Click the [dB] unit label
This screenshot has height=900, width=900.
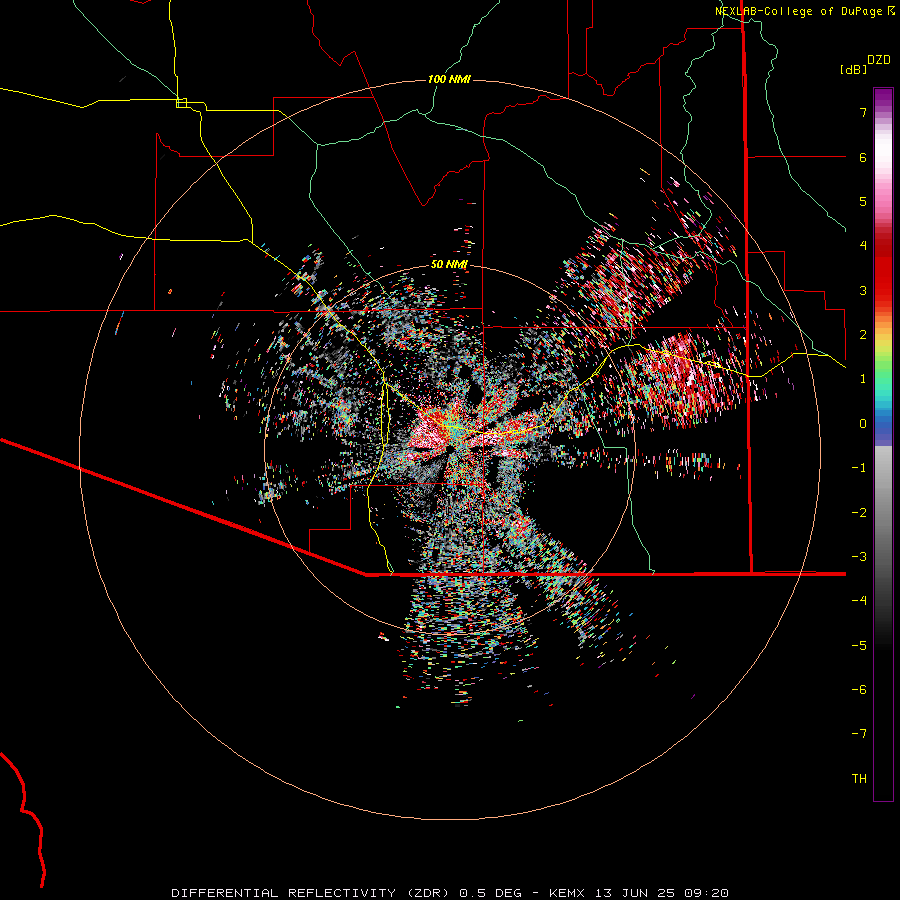(853, 69)
